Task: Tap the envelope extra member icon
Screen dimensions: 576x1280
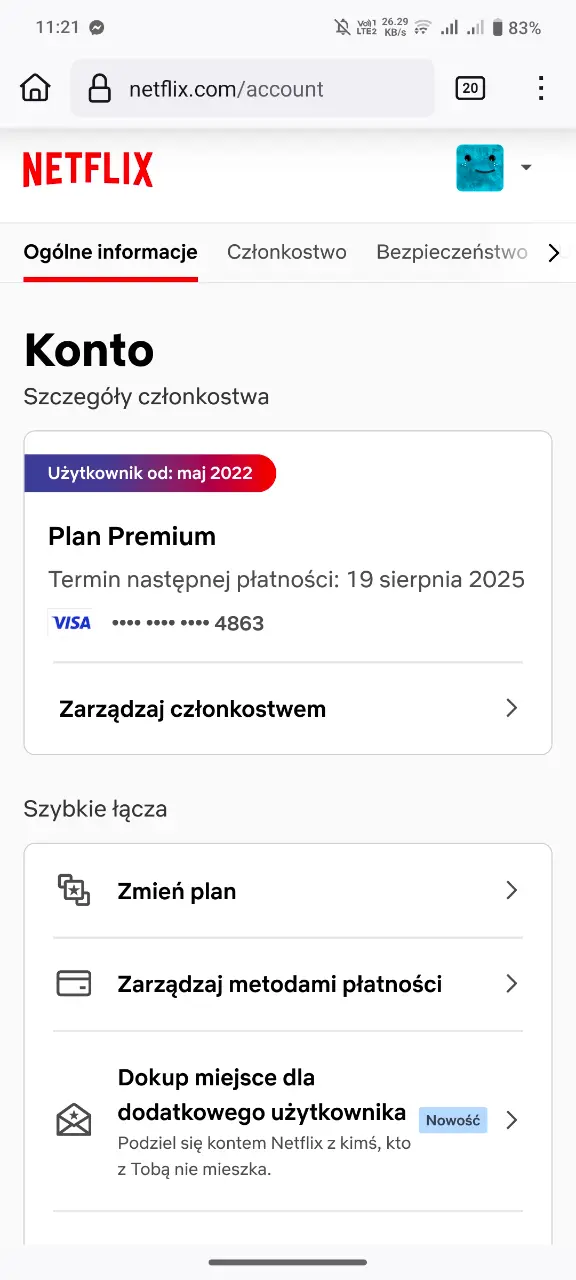Action: coord(74,1120)
